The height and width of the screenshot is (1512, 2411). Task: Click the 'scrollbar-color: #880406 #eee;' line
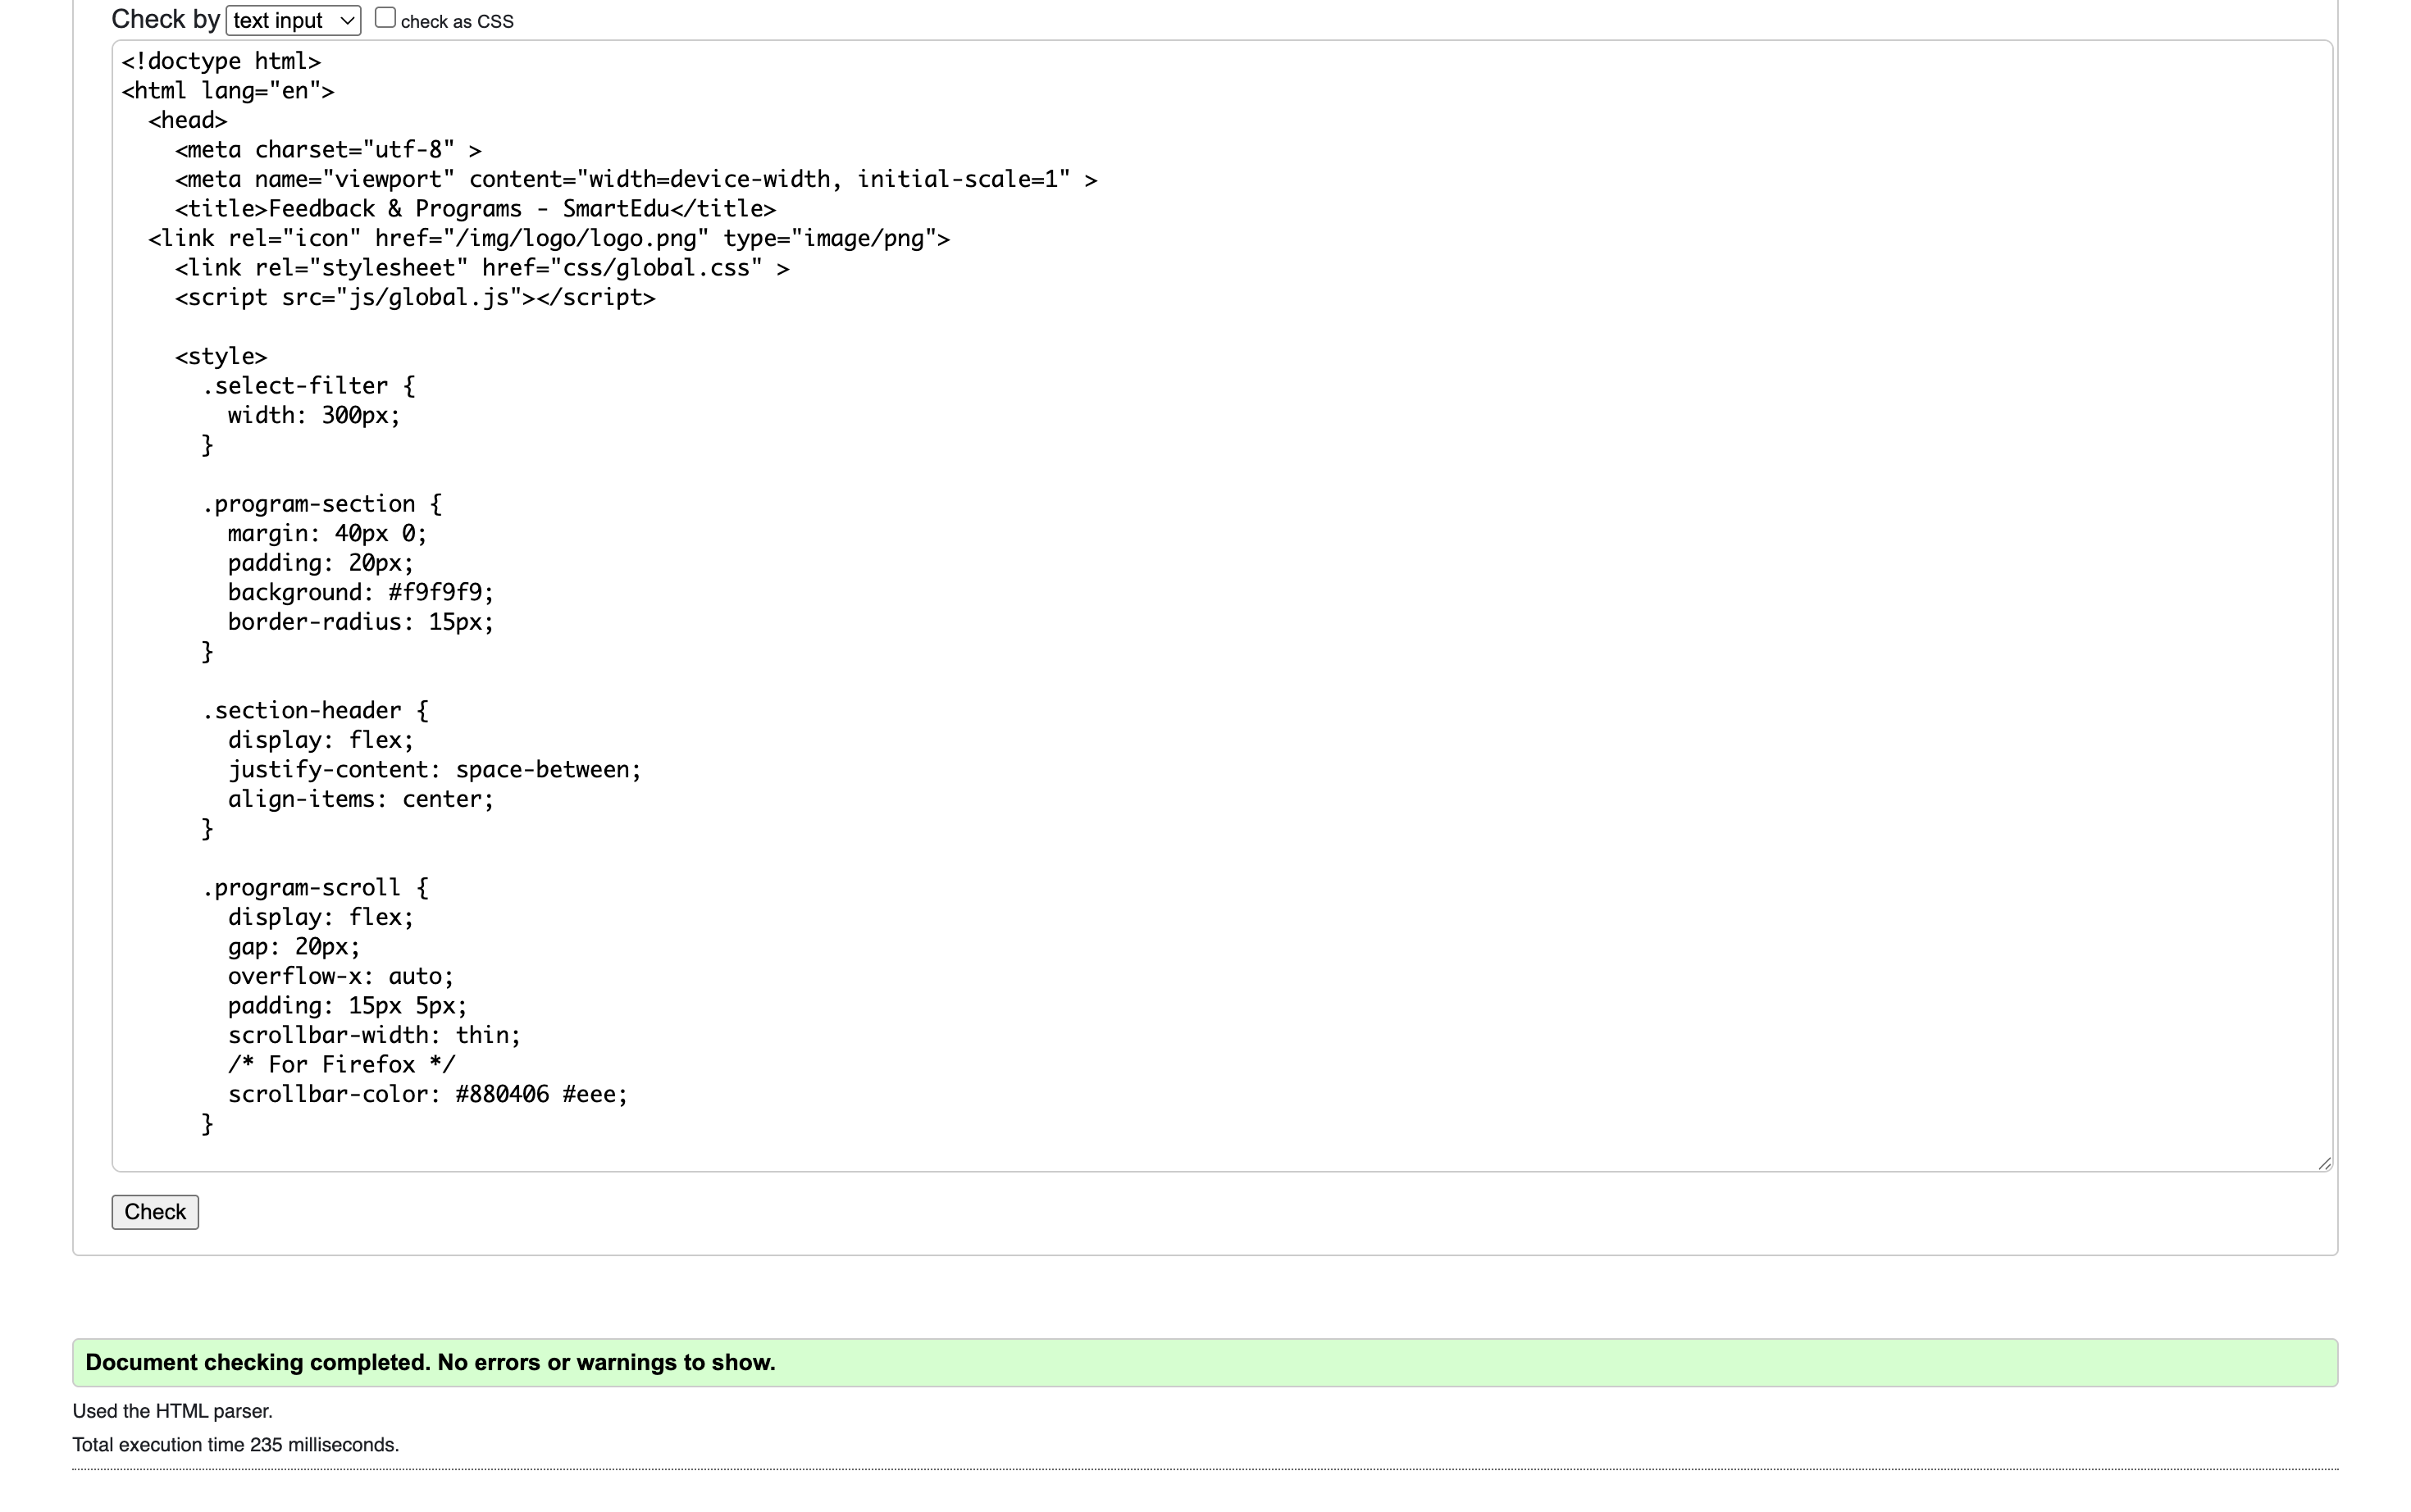(427, 1095)
